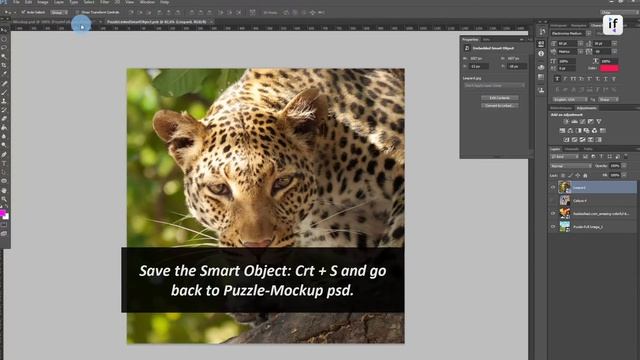Add Brightness/Contrast adjustment
Screen dimensions: 640x360
pos(566,122)
